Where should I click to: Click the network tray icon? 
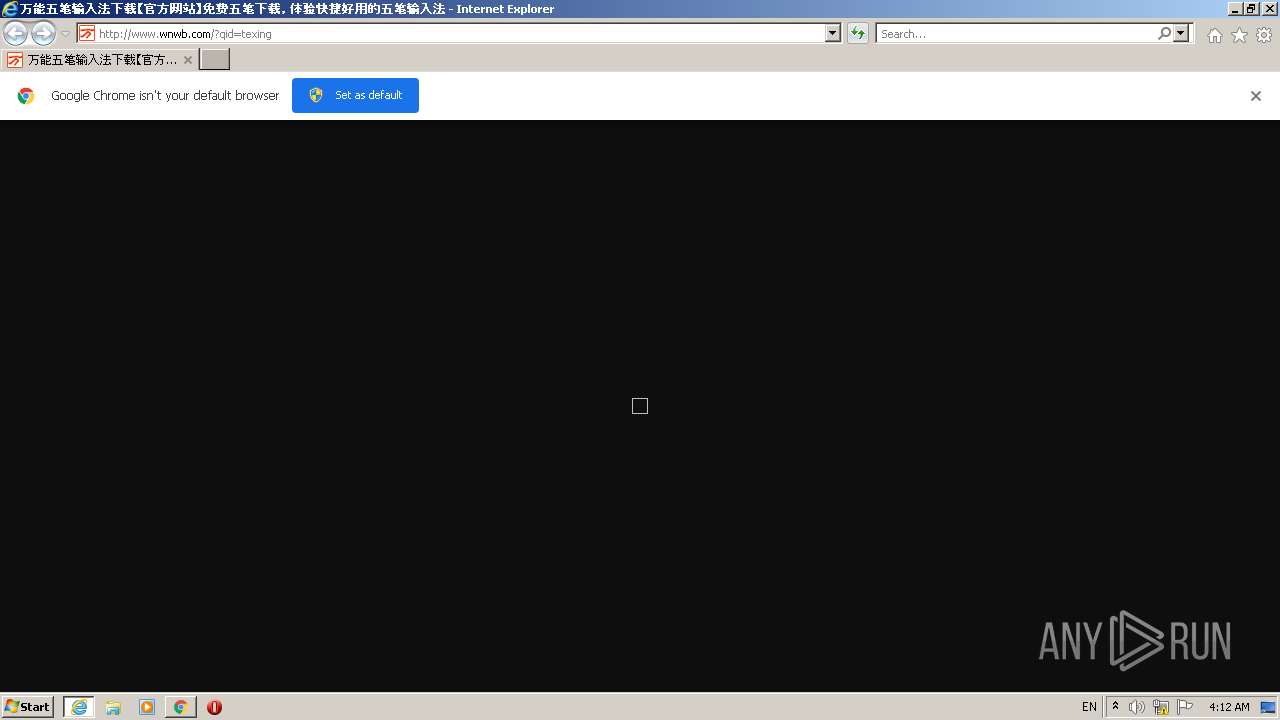tap(1161, 707)
